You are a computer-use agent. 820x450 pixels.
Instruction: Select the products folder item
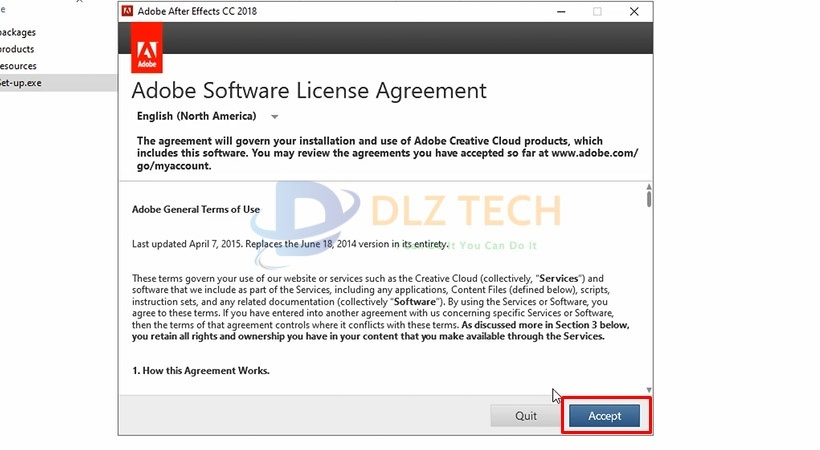click(17, 49)
